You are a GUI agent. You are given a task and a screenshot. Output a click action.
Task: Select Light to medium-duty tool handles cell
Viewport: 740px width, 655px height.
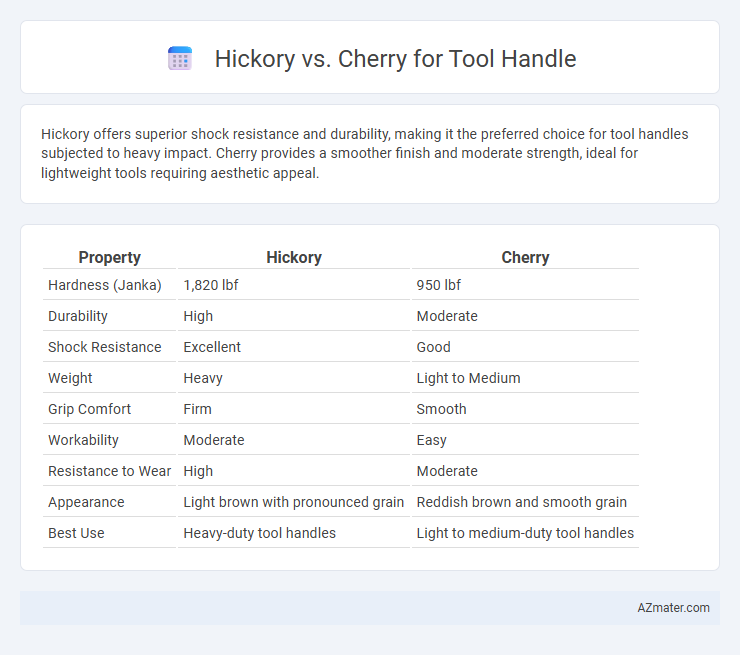pos(525,533)
